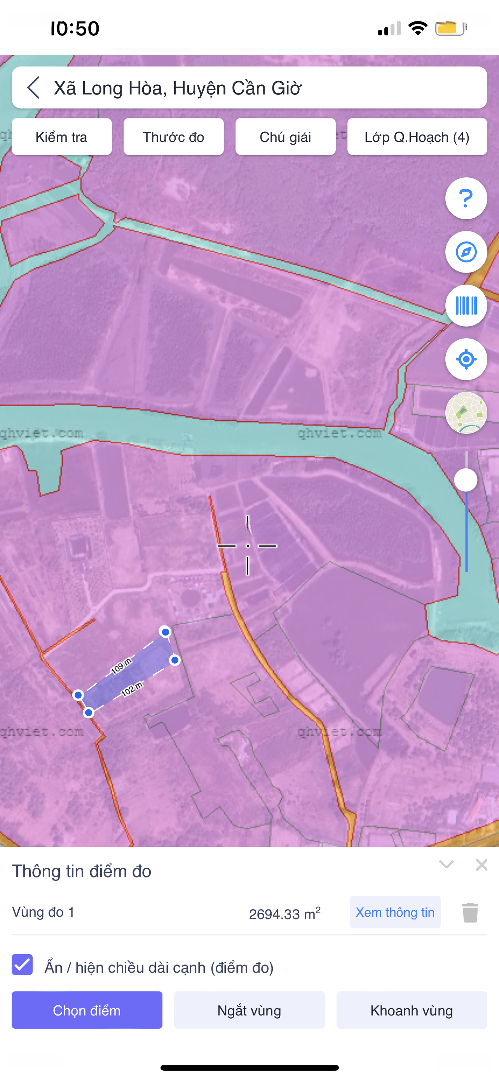Tap the compass orientation icon

click(467, 253)
